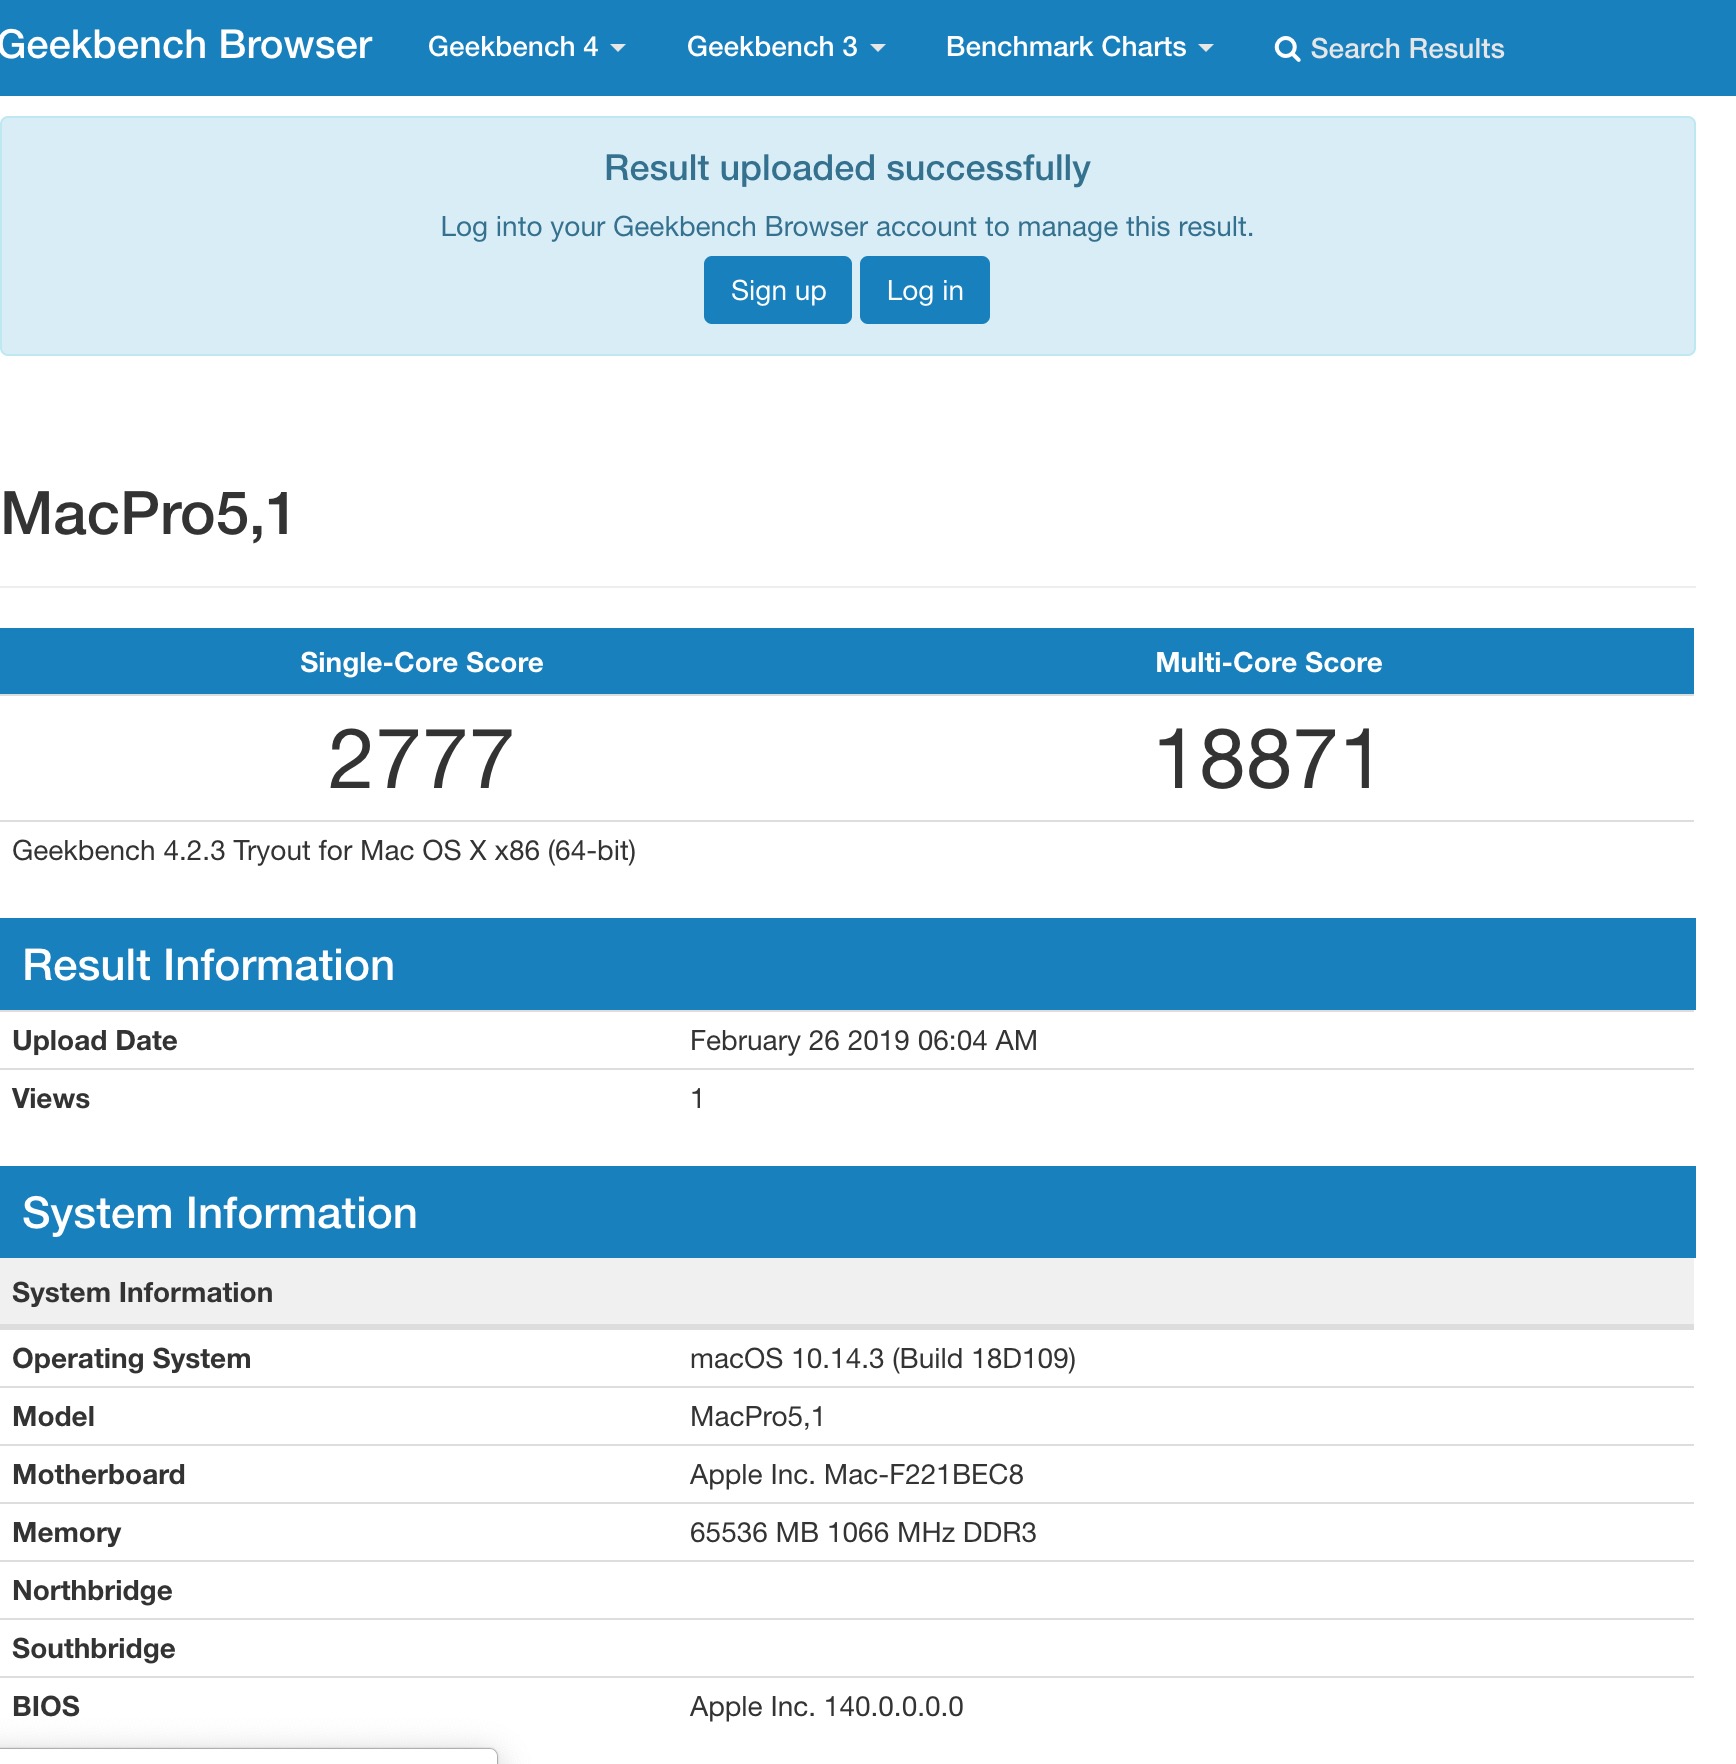Click the System Information blue section header
Screen dimensions: 1736x1764
click(848, 1213)
